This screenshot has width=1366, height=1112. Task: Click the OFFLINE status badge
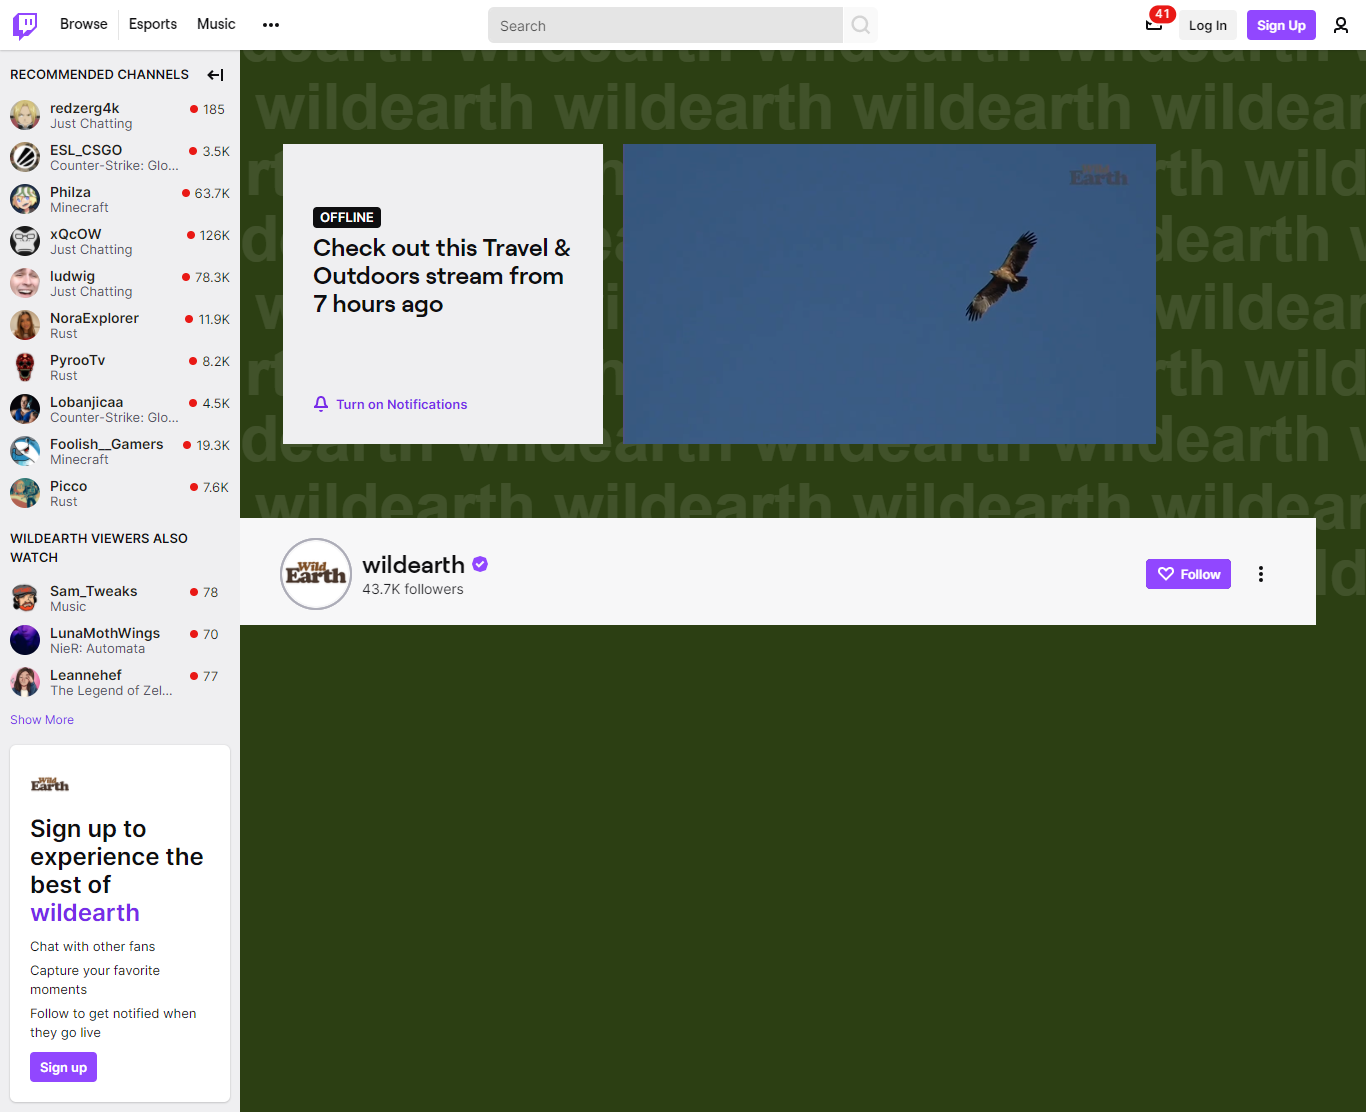click(347, 217)
